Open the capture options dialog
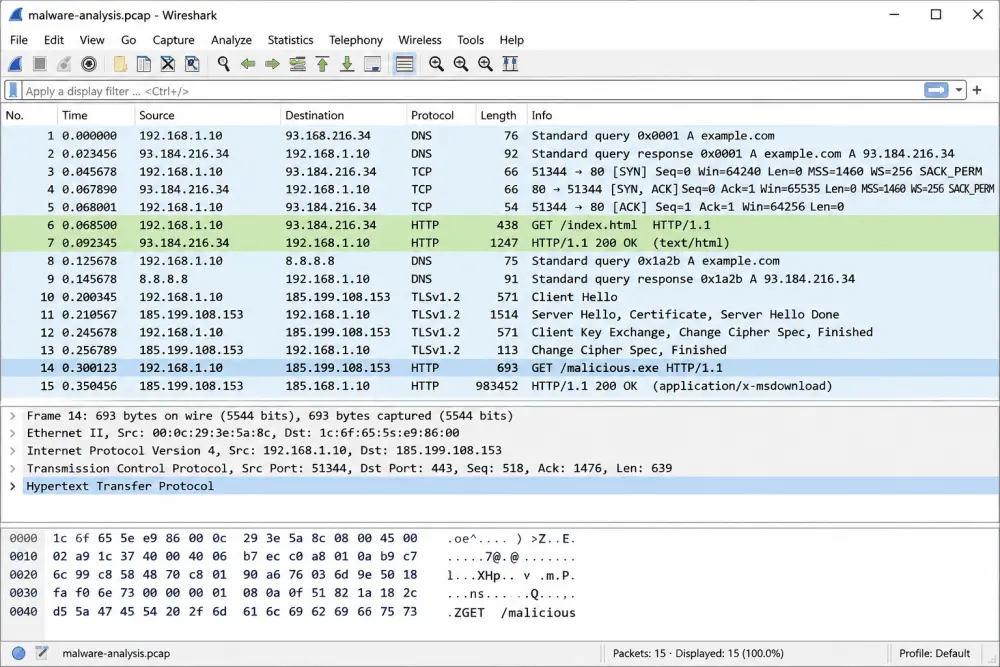Image resolution: width=1000 pixels, height=667 pixels. pyautogui.click(x=89, y=64)
